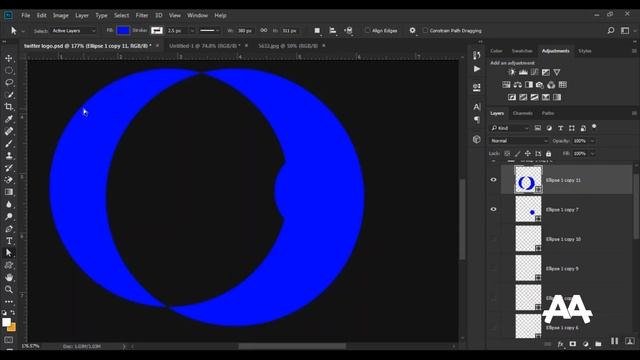Select the Brush tool

tap(9, 144)
